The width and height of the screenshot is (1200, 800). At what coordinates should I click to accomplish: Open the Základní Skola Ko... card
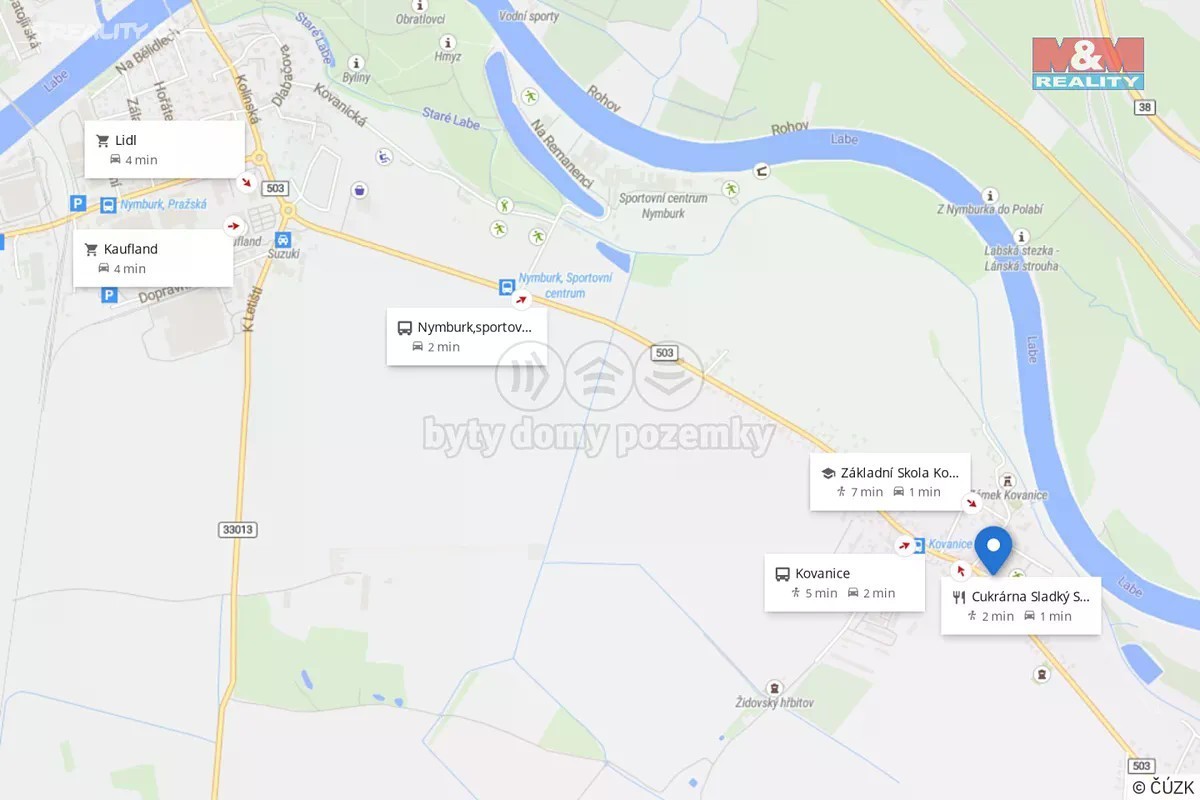click(x=890, y=482)
